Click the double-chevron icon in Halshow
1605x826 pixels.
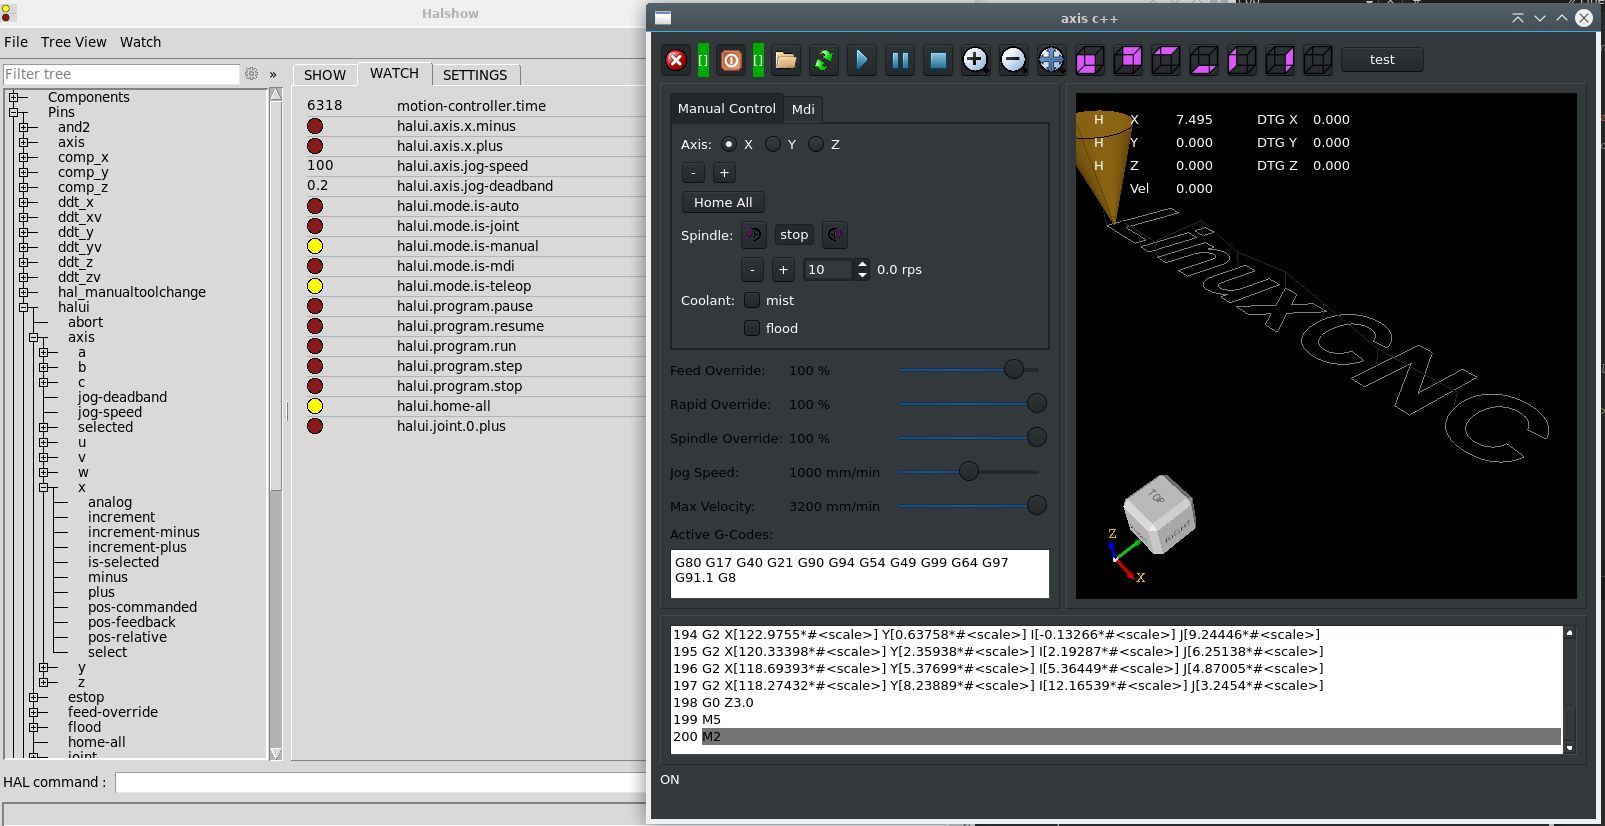click(x=273, y=74)
